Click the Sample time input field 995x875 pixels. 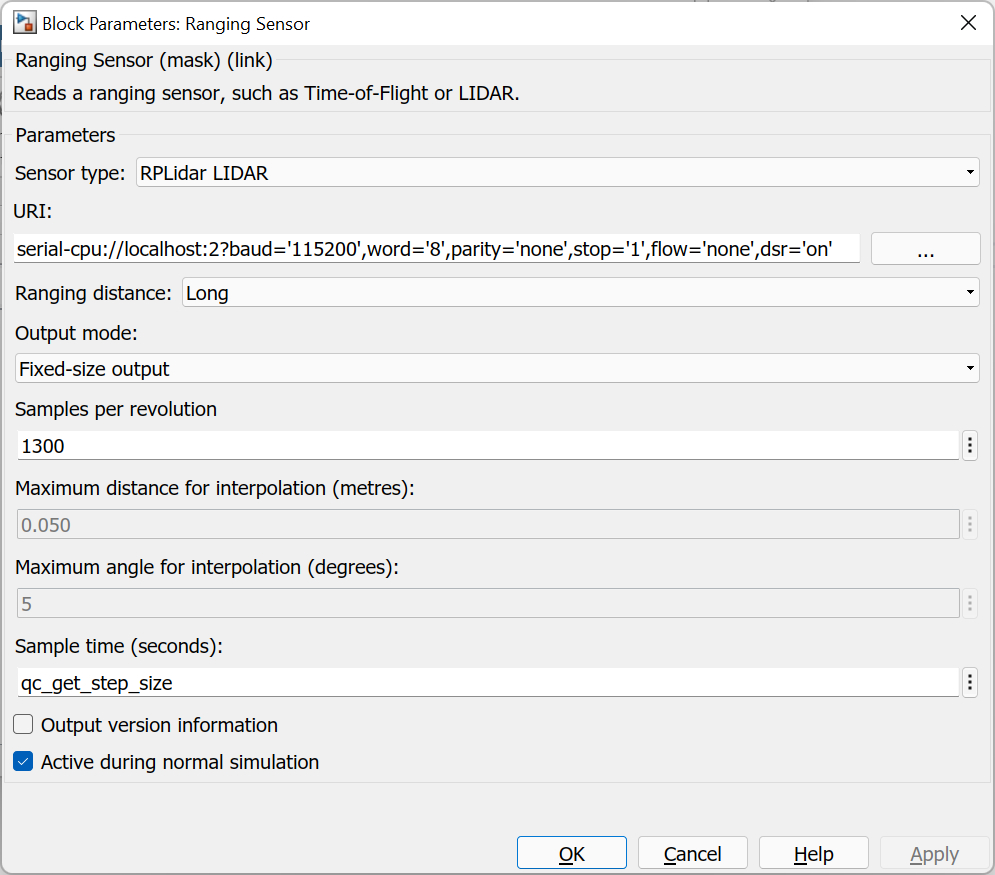pyautogui.click(x=487, y=683)
